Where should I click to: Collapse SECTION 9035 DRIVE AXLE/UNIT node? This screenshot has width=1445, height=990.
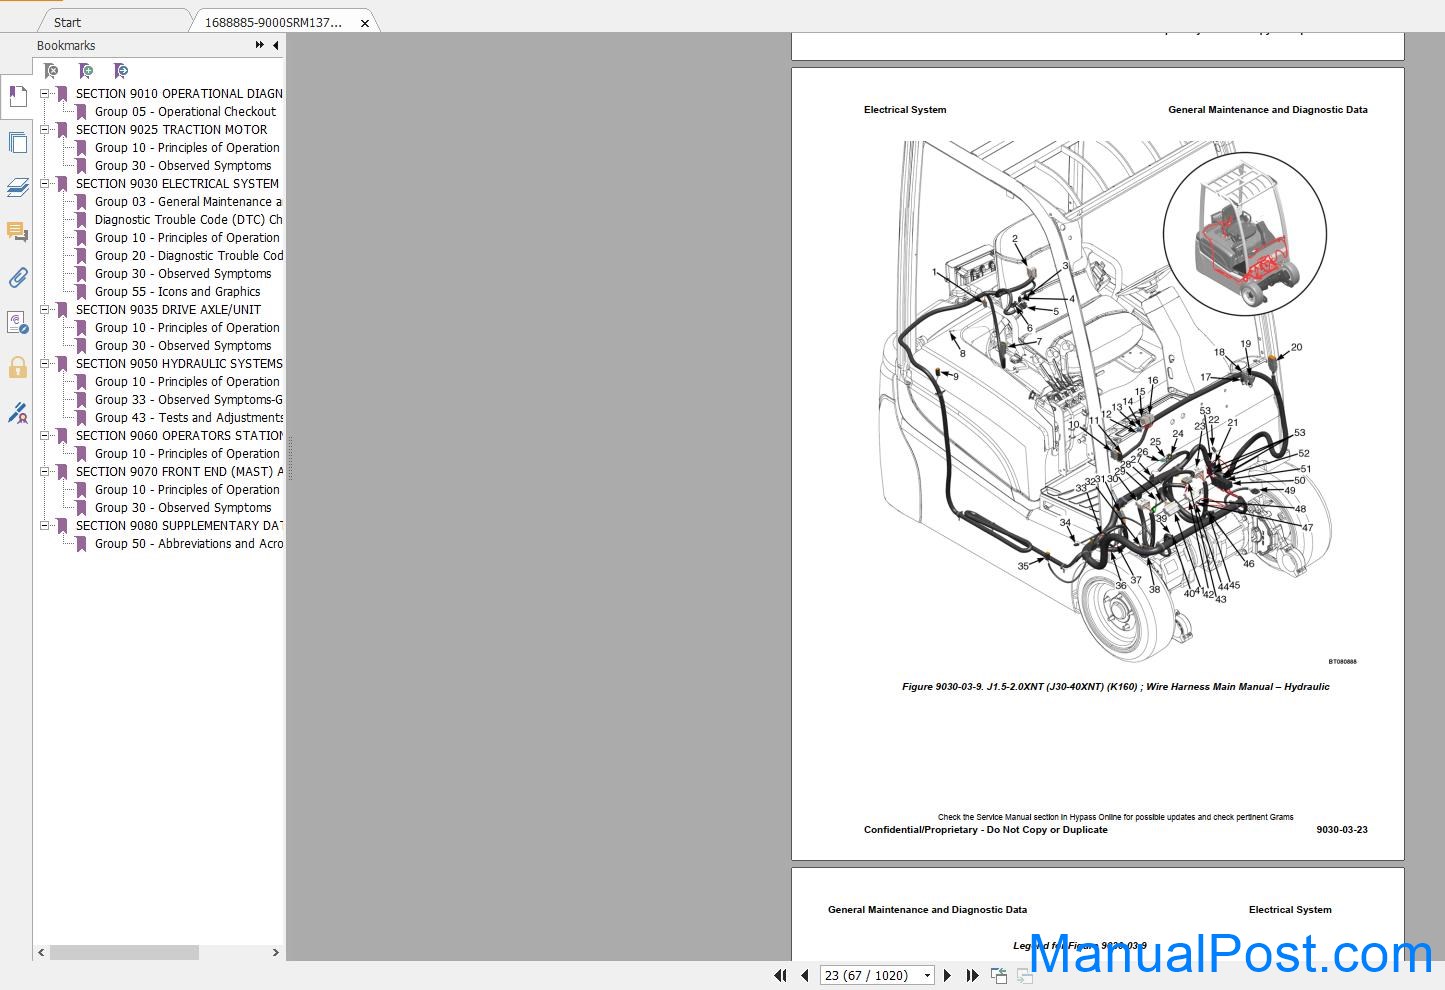(44, 309)
